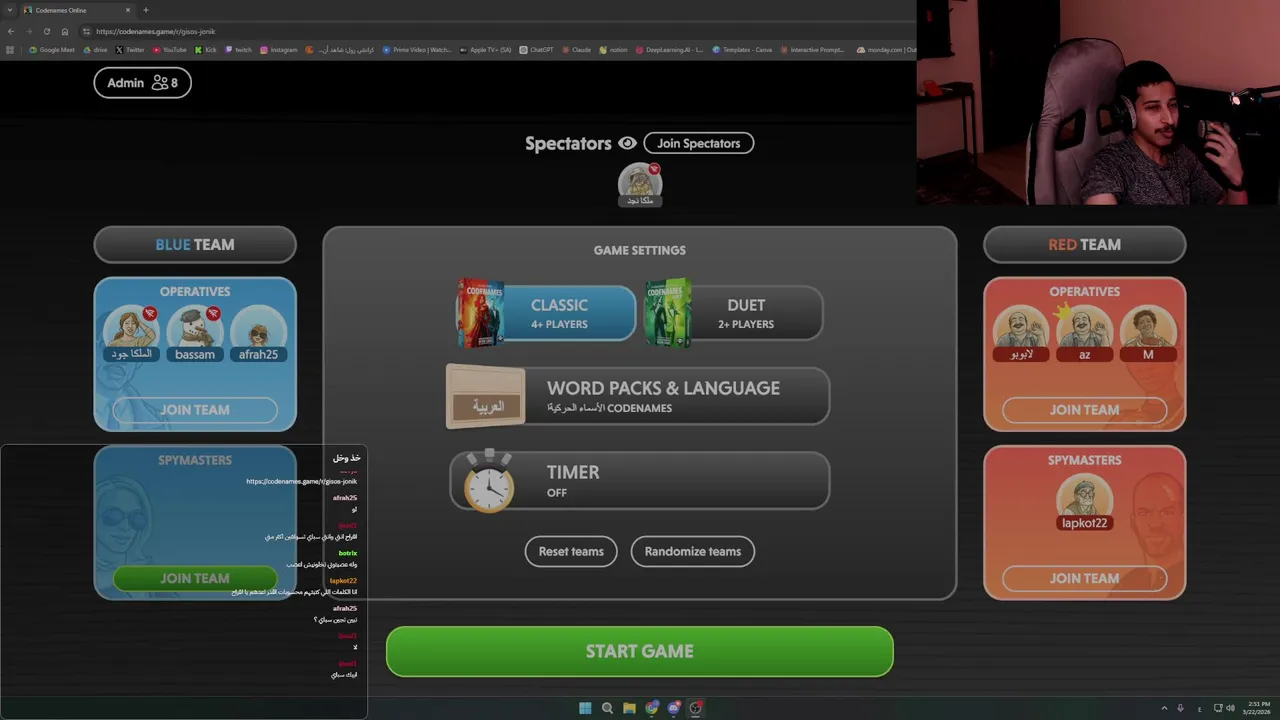This screenshot has width=1280, height=720.
Task: Click the Duet game box icon
Action: pyautogui.click(x=667, y=313)
